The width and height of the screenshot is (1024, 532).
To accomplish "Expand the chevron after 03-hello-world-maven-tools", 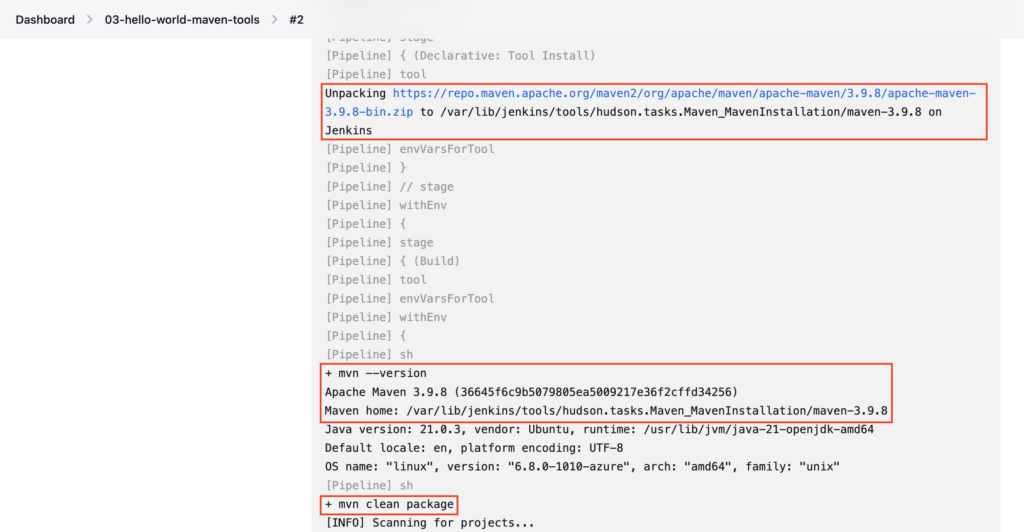I will pyautogui.click(x=274, y=20).
